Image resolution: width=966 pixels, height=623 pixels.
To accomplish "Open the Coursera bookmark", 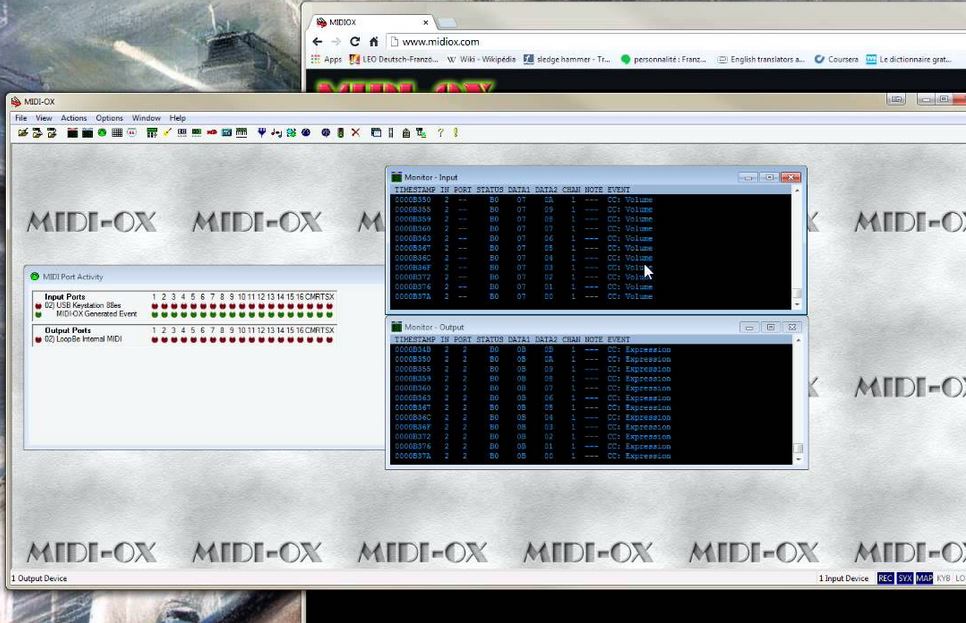I will 837,59.
